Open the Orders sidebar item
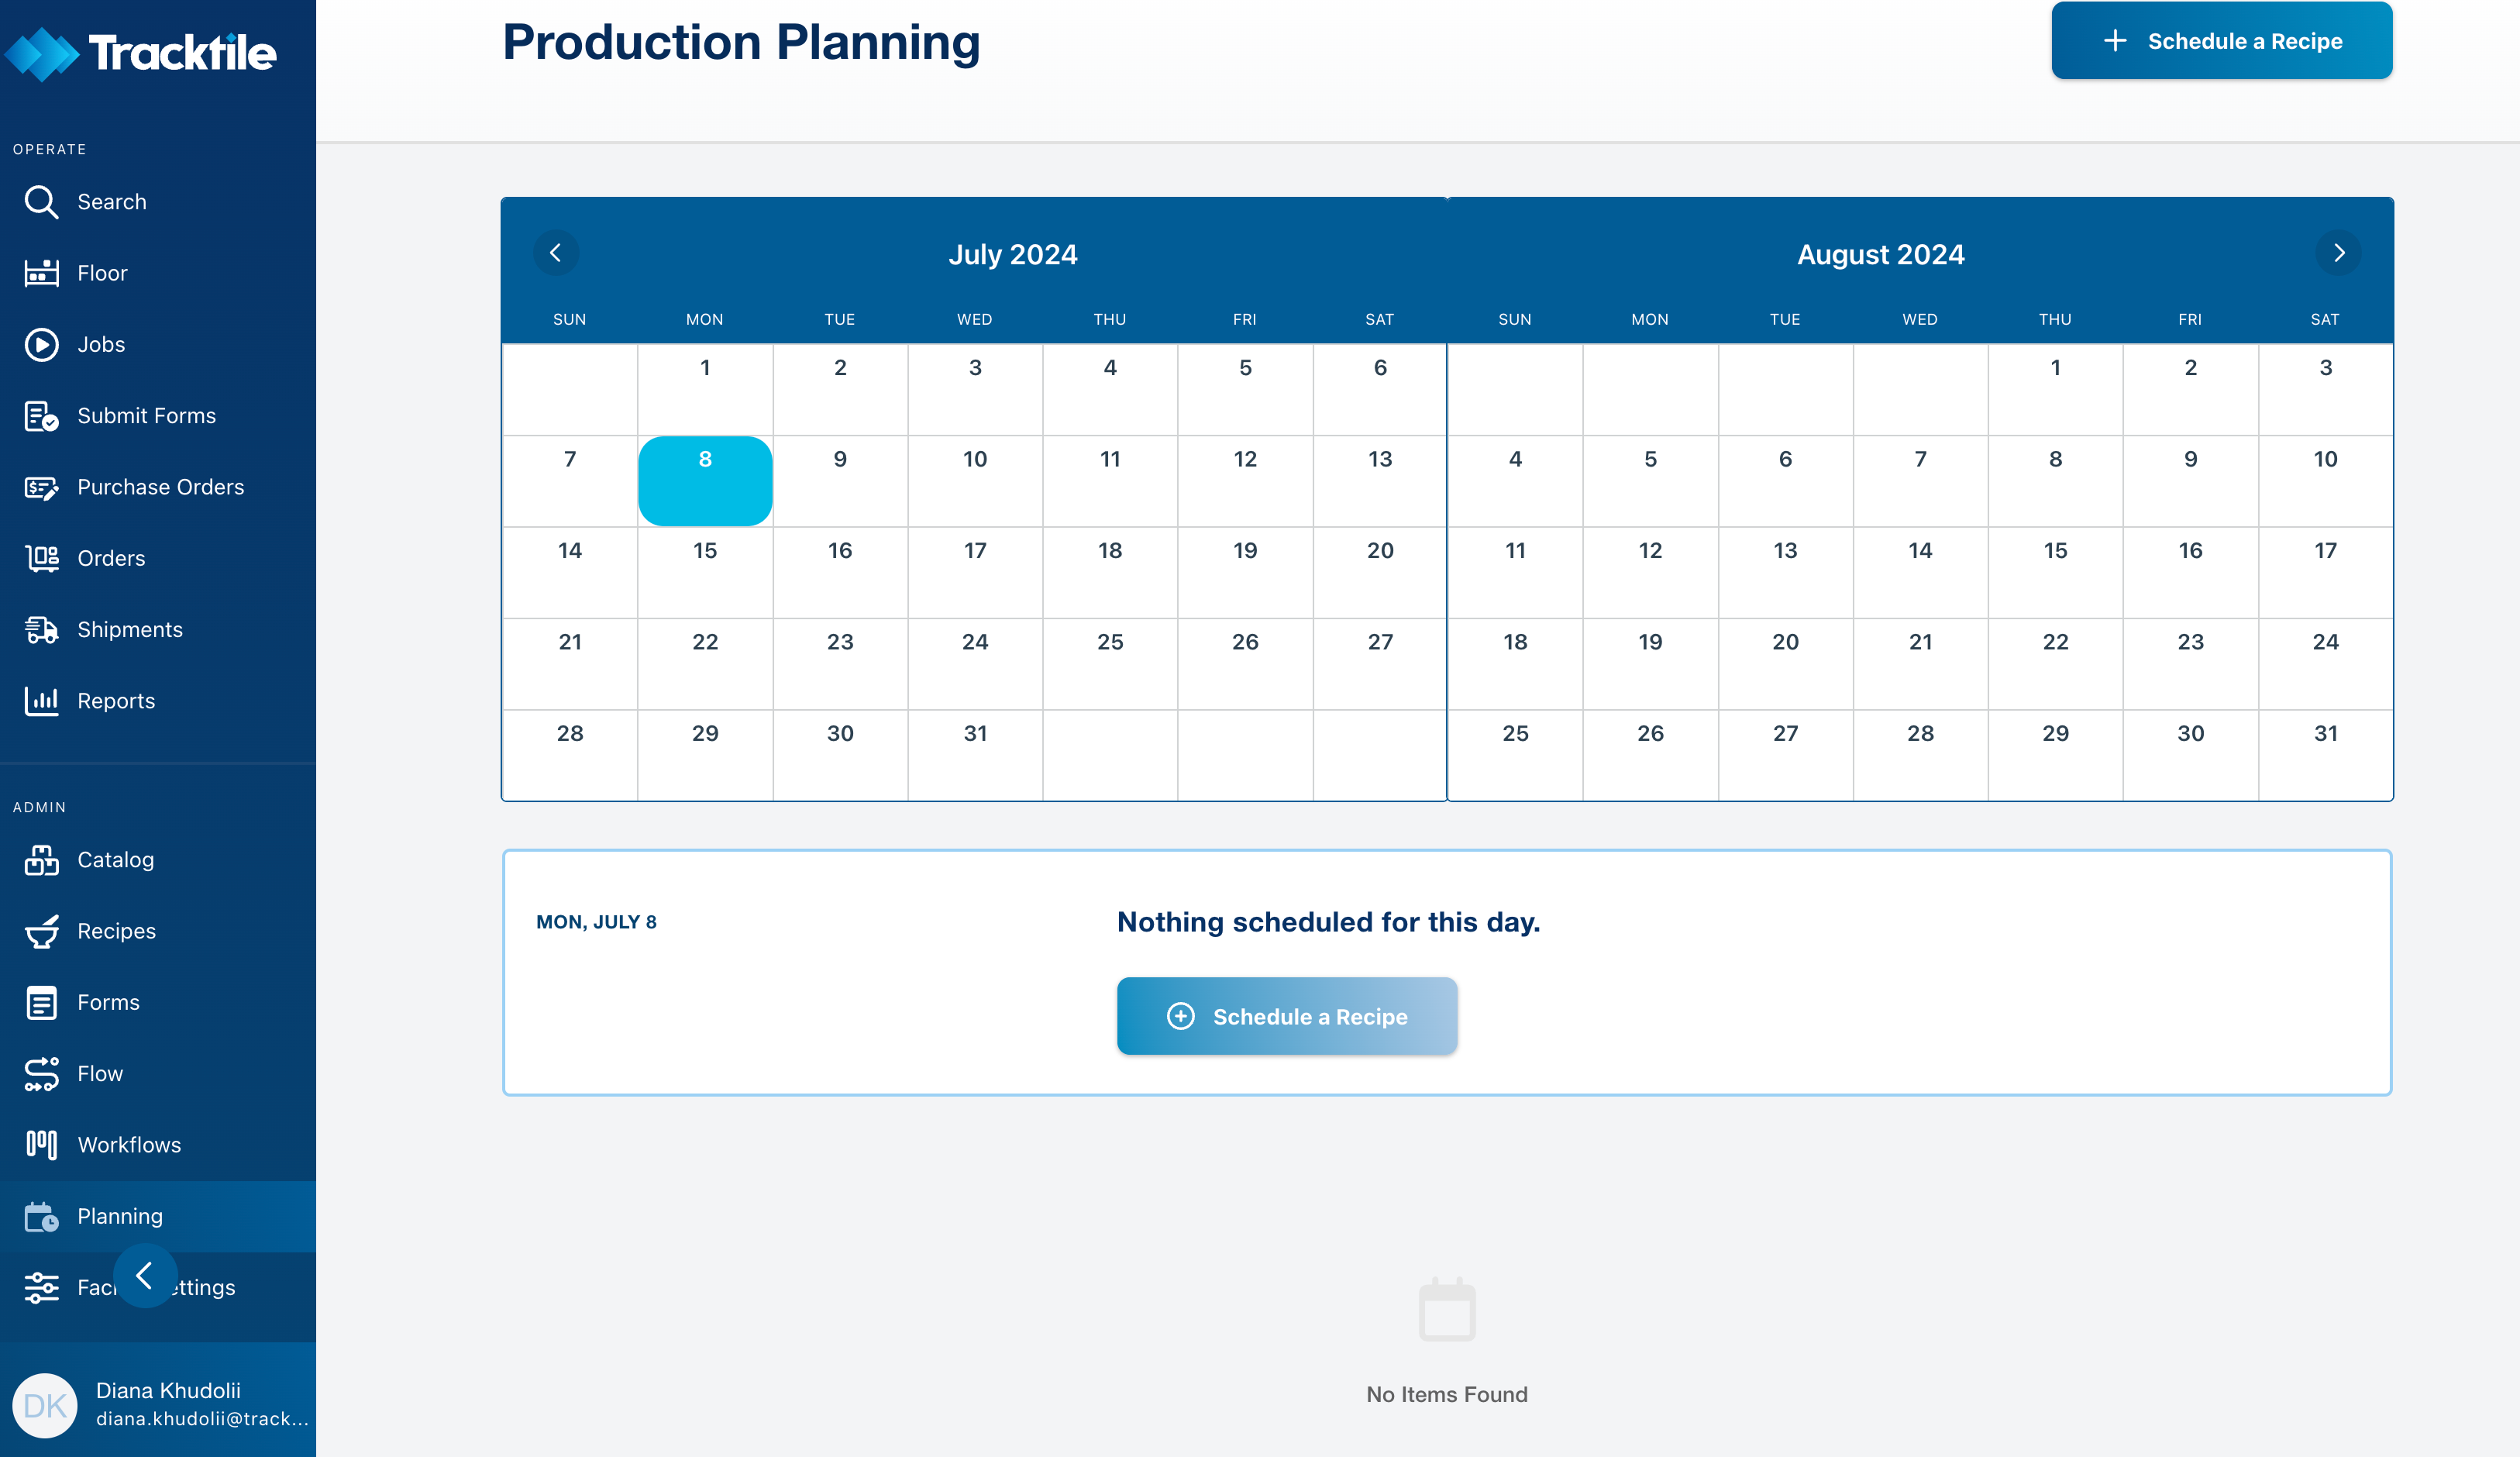The width and height of the screenshot is (2520, 1457). (111, 558)
